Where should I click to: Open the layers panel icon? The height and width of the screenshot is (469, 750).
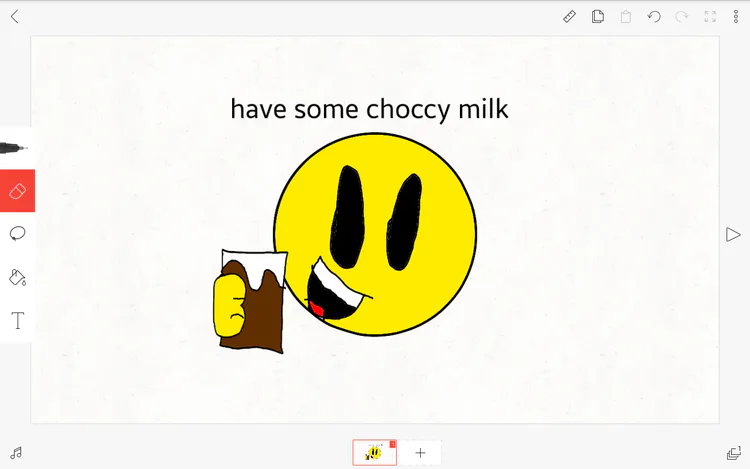tap(734, 453)
